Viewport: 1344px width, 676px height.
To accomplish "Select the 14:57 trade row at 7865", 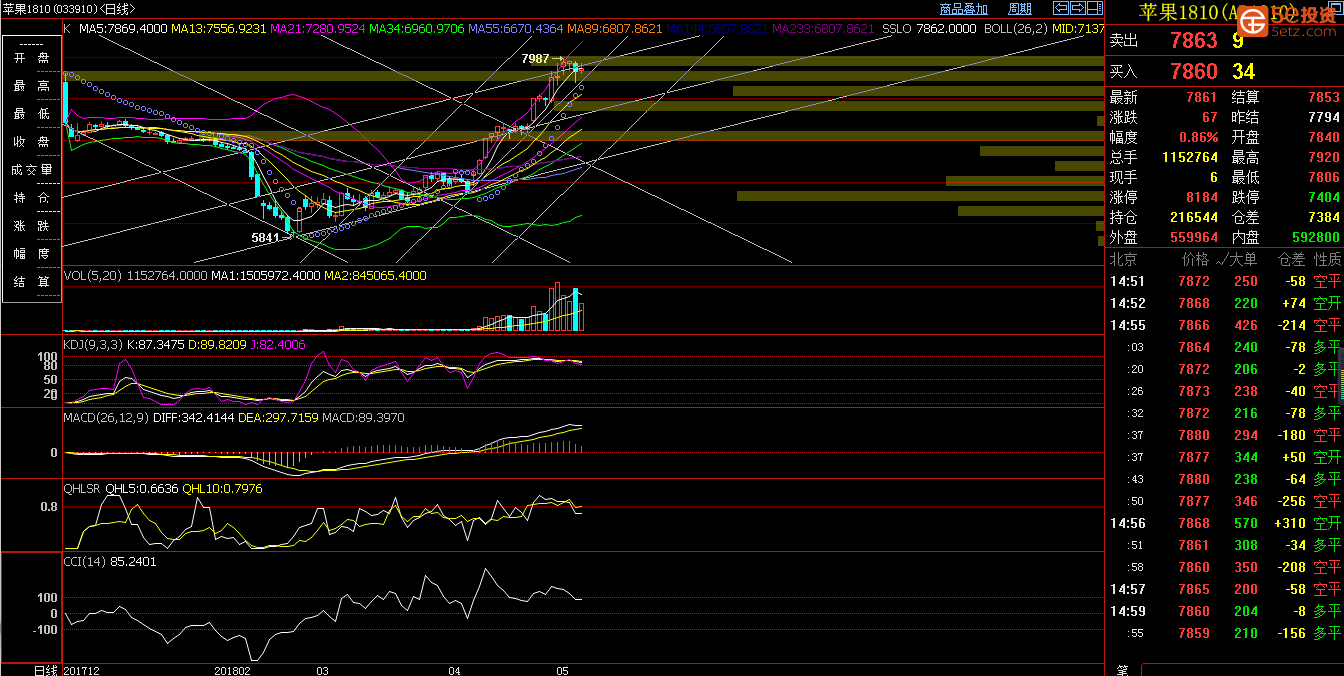I will pyautogui.click(x=1225, y=589).
